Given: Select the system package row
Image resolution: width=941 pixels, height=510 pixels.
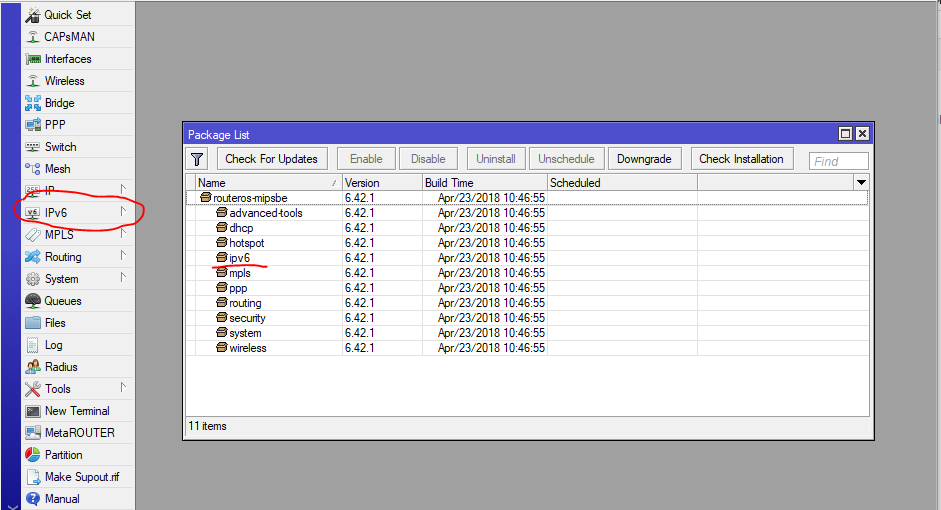Looking at the screenshot, I should pos(527,333).
